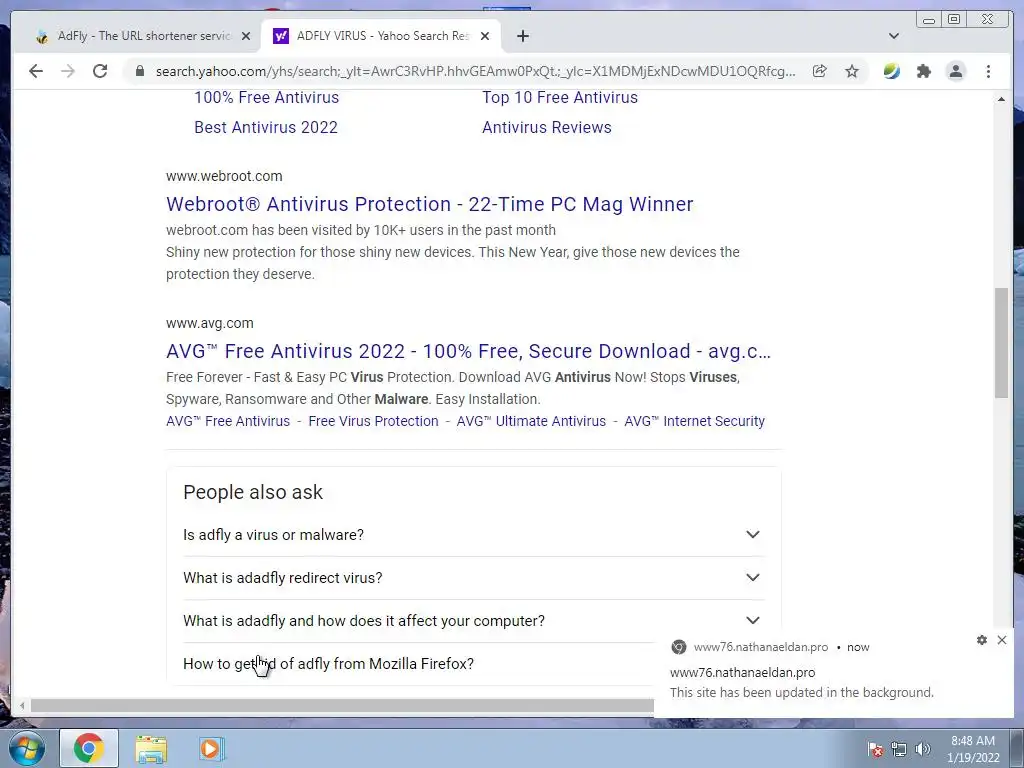Image resolution: width=1024 pixels, height=768 pixels.
Task: Expand 'How to get rid of adfly from Mozilla Firefox?'
Action: (418, 664)
